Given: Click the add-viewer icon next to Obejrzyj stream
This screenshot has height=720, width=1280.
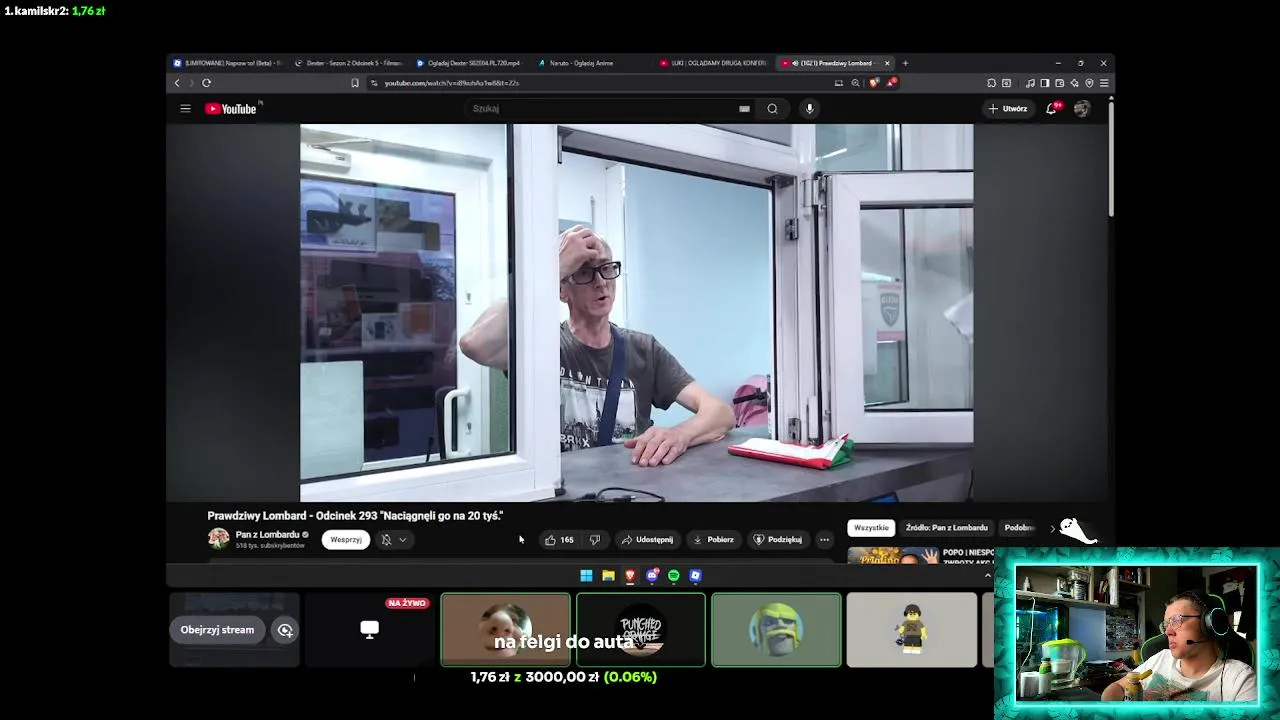Looking at the screenshot, I should click(x=285, y=630).
